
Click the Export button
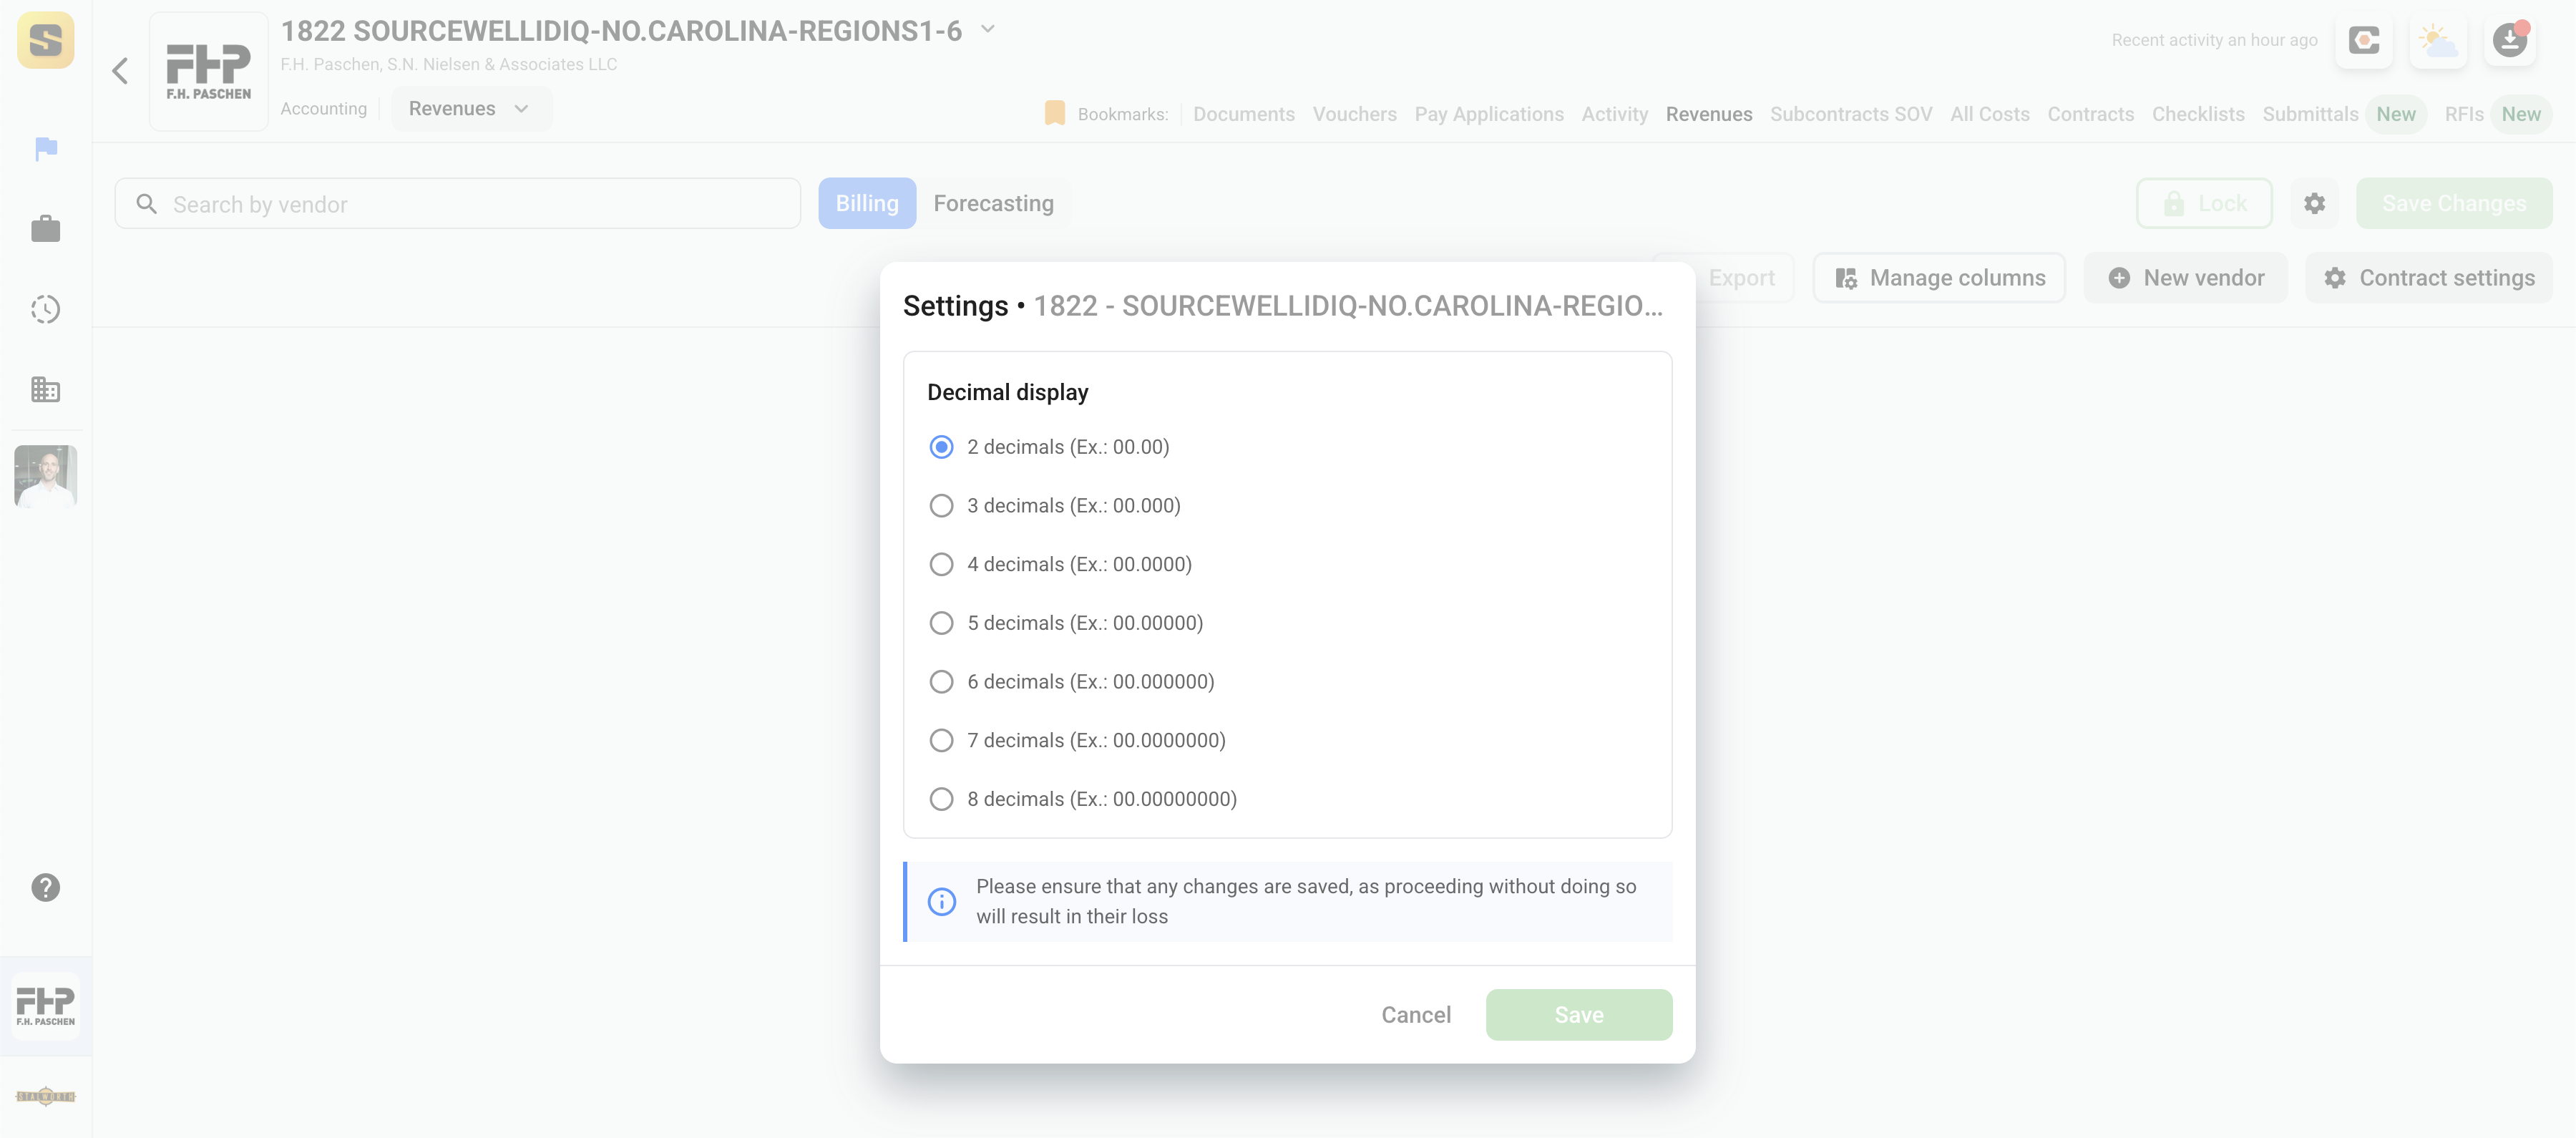point(1741,278)
